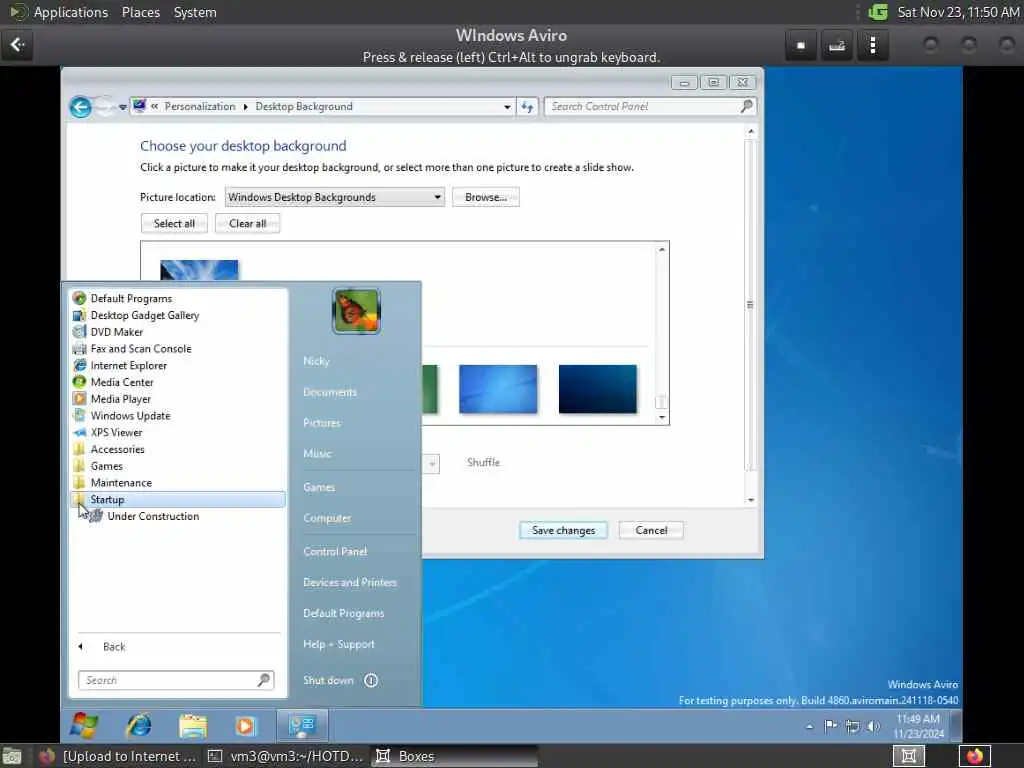Open the Nicky user folder

[x=317, y=361]
